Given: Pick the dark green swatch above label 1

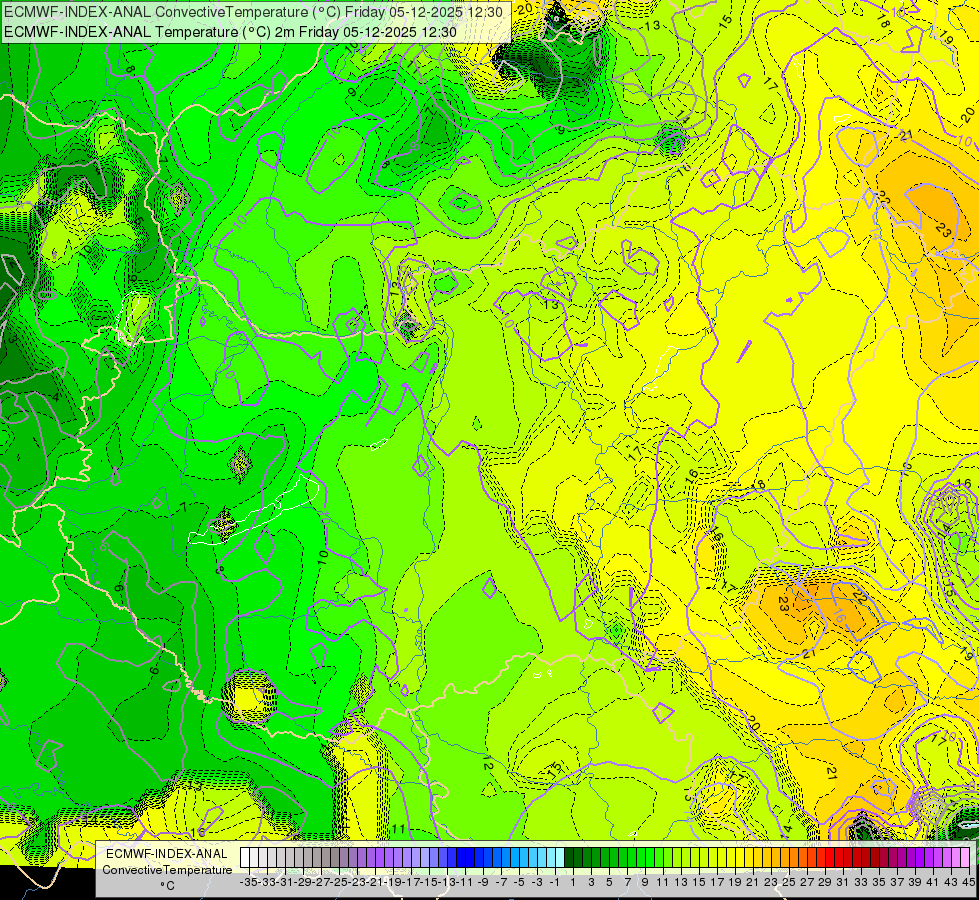Looking at the screenshot, I should (569, 857).
